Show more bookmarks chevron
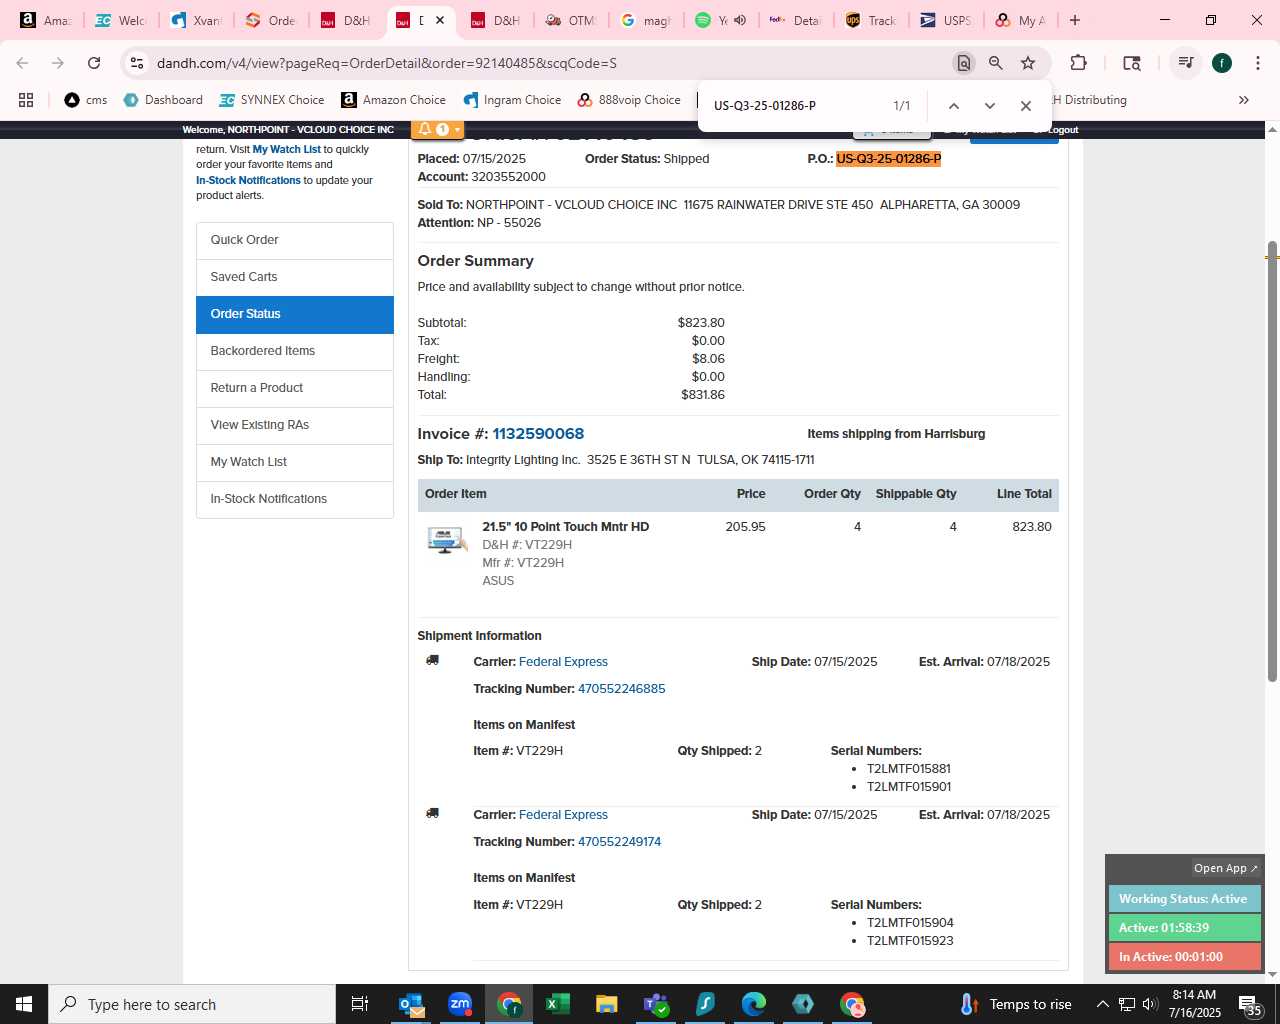Screen dimensions: 1280x1024 point(1244,100)
